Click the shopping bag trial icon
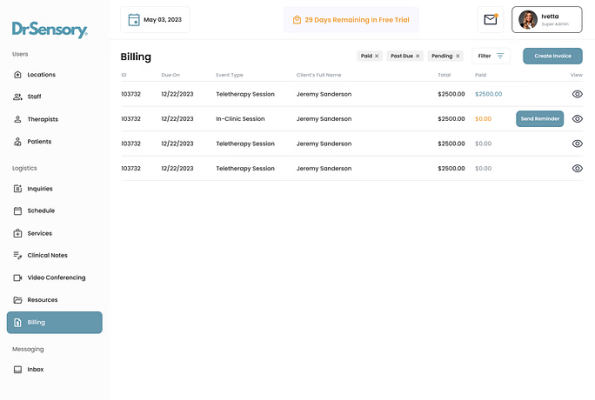This screenshot has height=400, width=595. 297,20
